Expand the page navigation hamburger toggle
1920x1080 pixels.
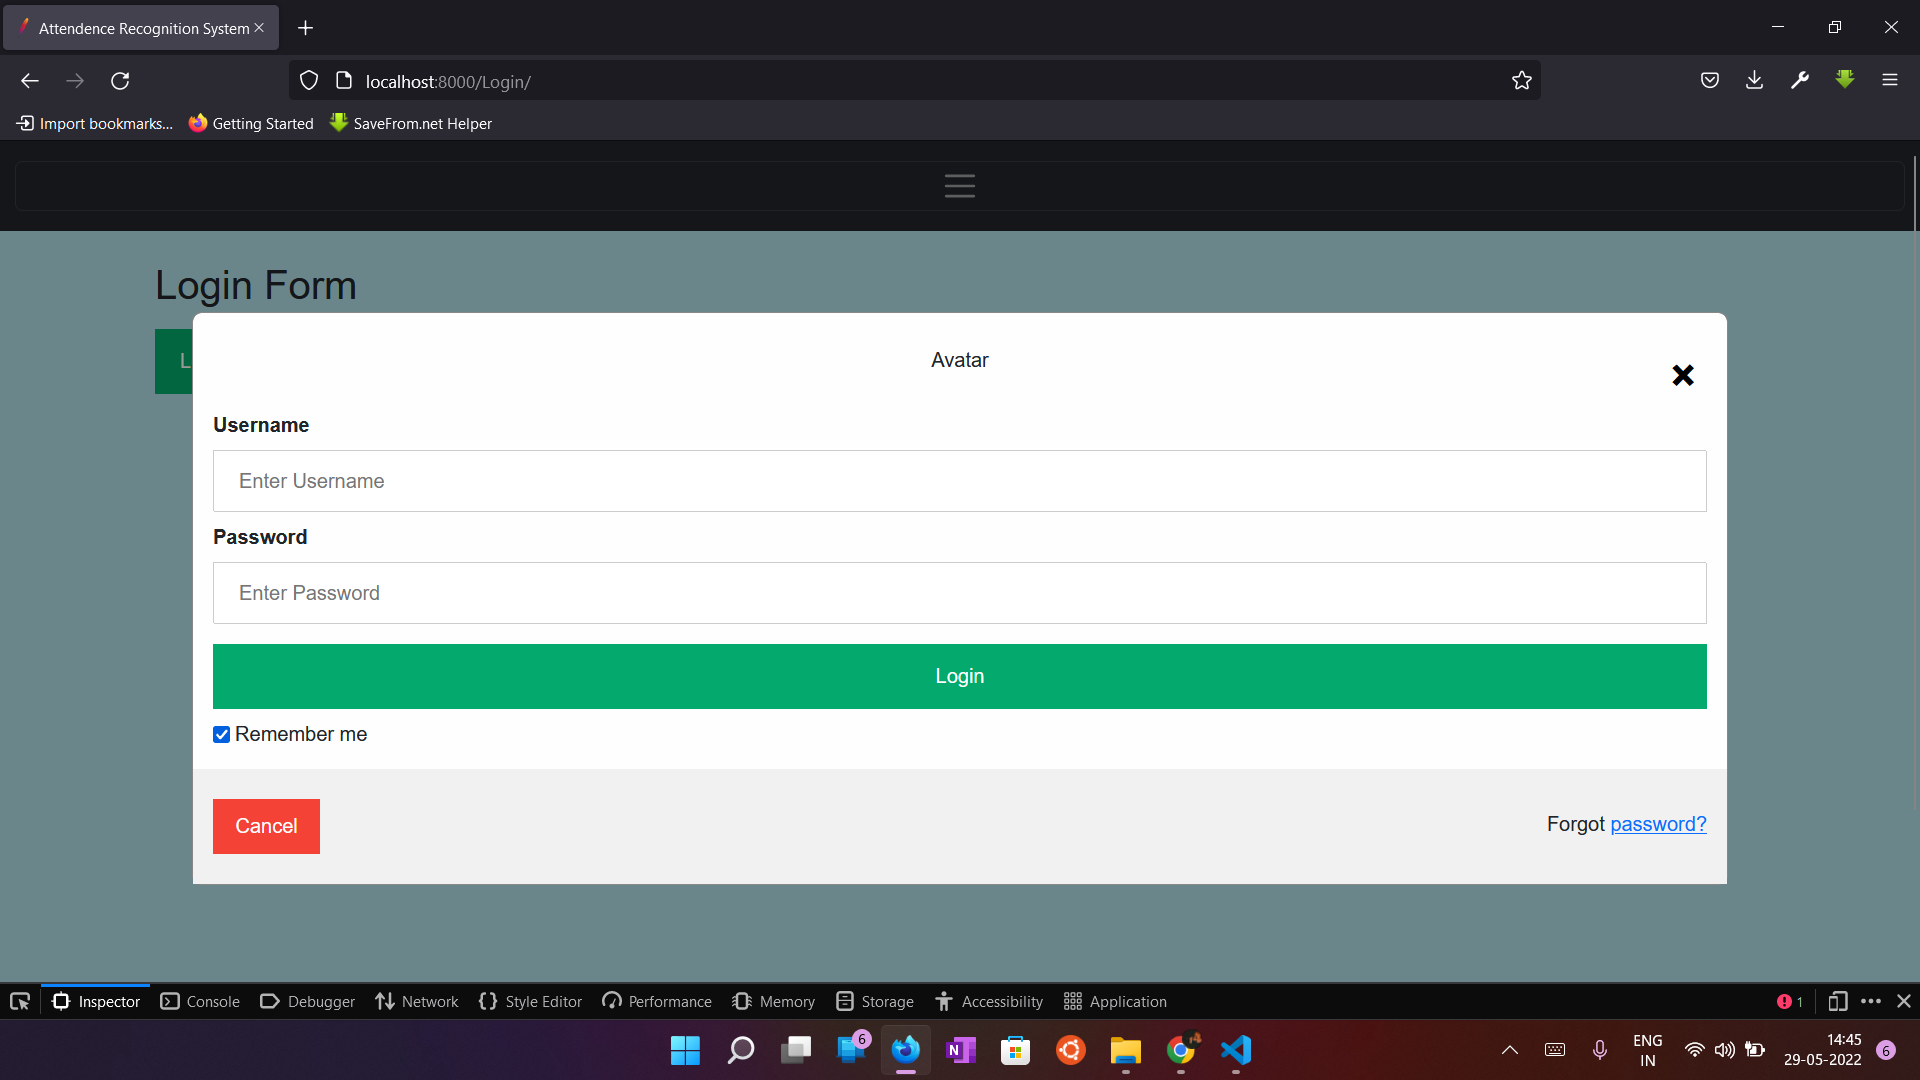pos(959,185)
